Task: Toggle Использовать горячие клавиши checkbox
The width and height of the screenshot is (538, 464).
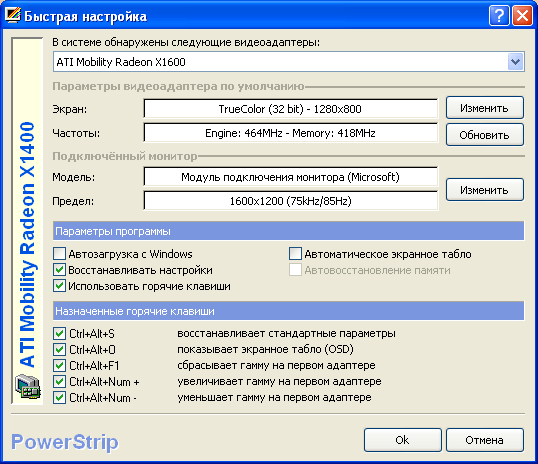Action: (59, 286)
